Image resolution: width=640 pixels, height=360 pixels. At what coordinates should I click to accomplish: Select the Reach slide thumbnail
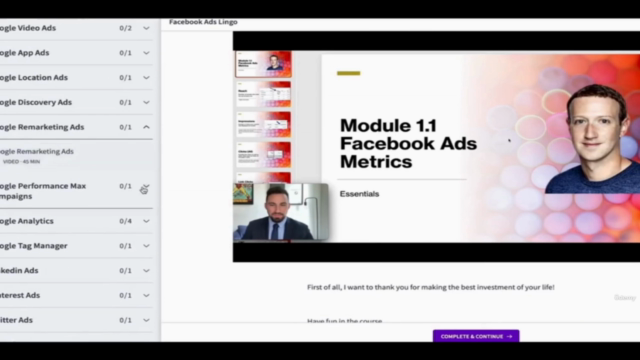tap(263, 94)
